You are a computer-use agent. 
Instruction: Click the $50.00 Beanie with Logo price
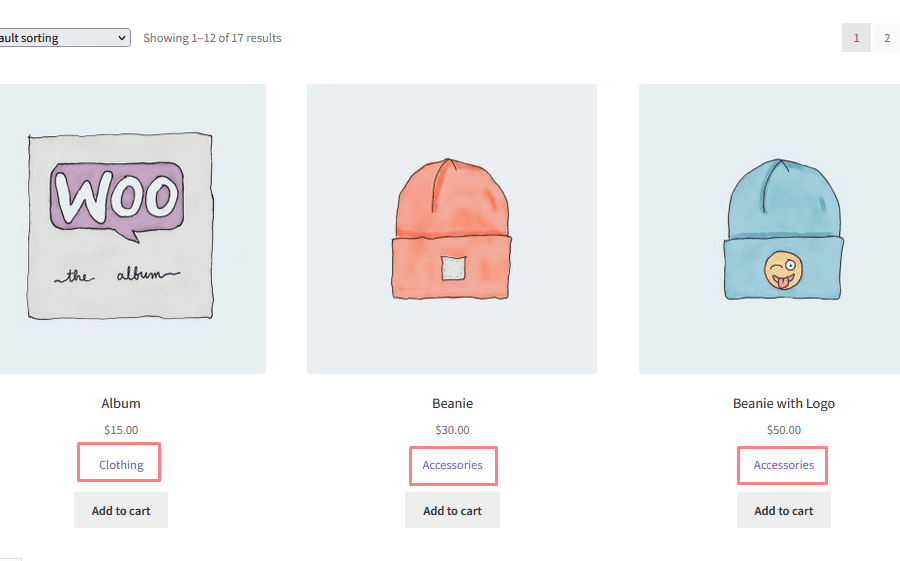click(783, 430)
